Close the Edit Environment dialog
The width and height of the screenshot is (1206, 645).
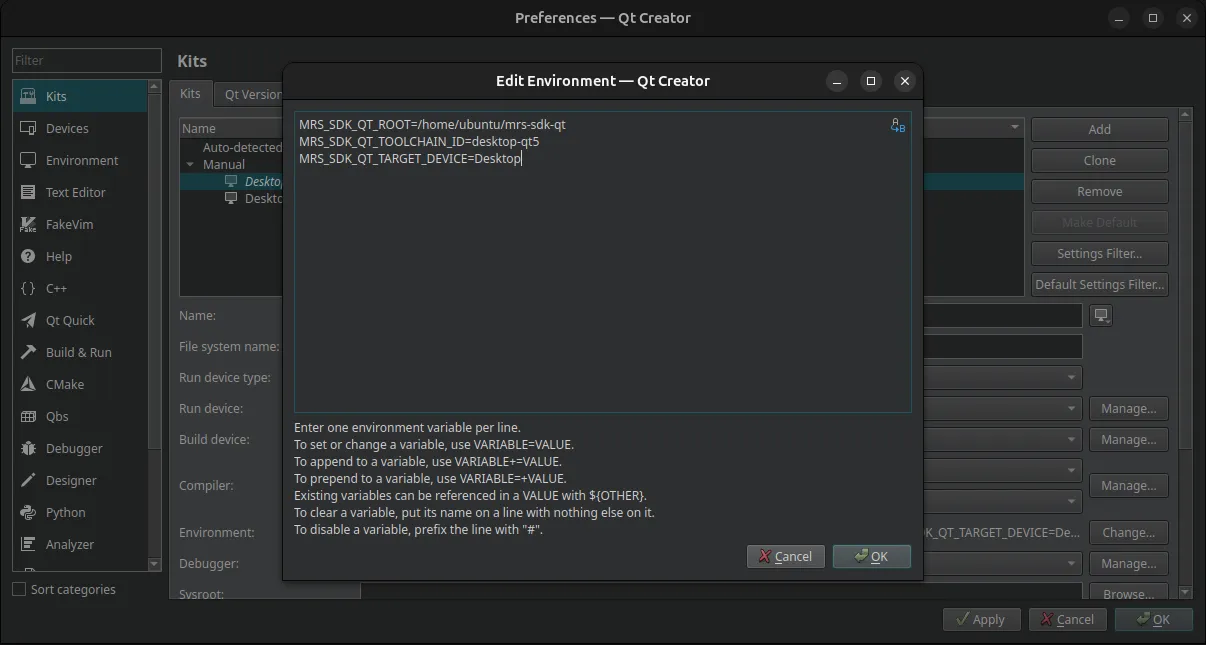tap(905, 81)
